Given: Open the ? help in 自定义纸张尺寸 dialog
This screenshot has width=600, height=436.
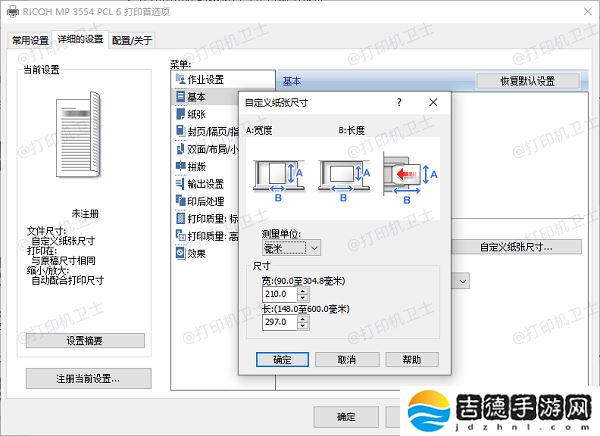Looking at the screenshot, I should coord(399,102).
